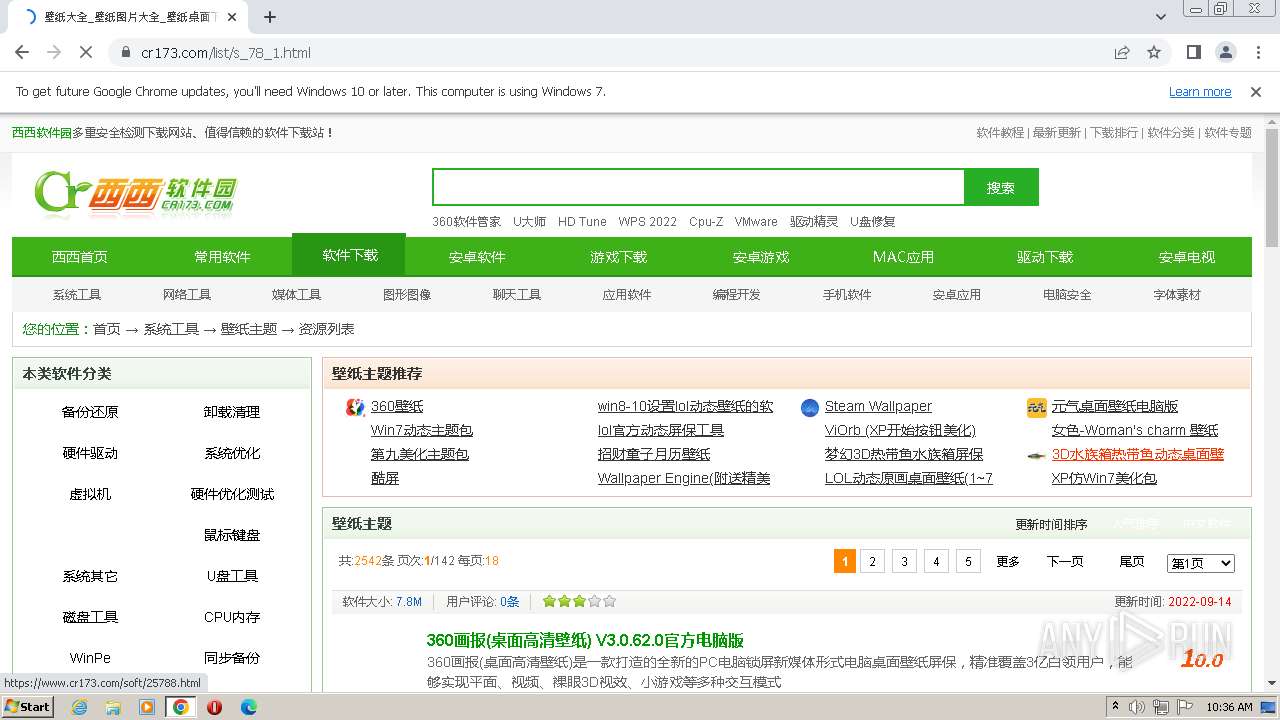Click 更多 pages link

1008,562
